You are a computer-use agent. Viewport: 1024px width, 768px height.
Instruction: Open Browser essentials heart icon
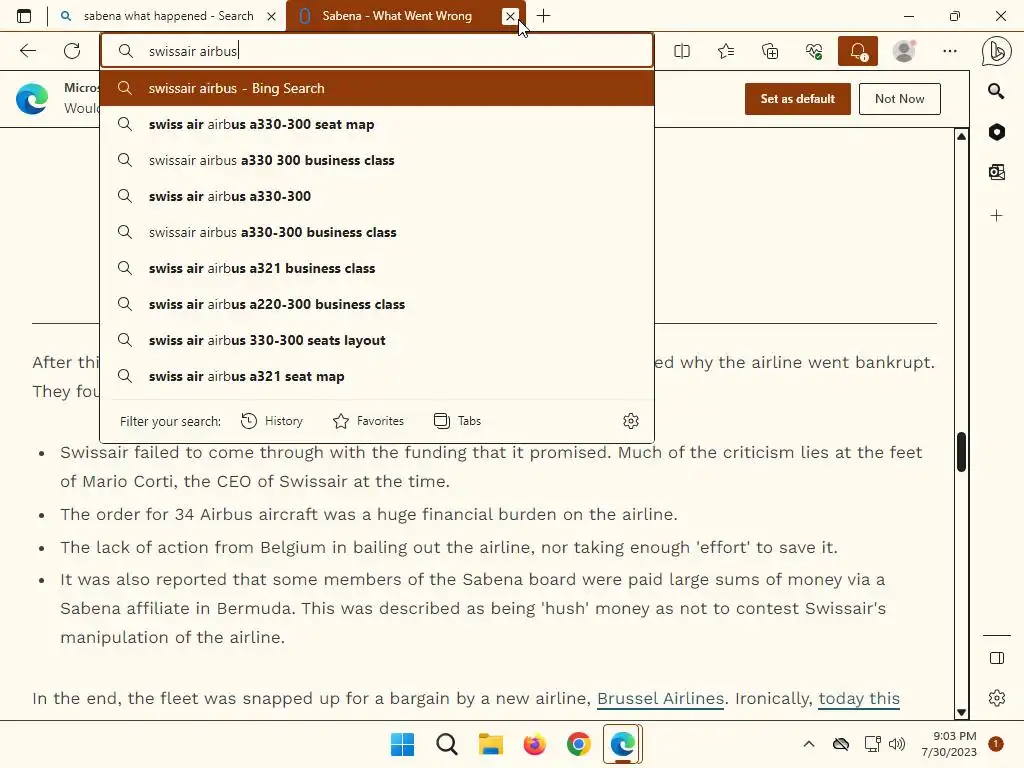tap(814, 51)
